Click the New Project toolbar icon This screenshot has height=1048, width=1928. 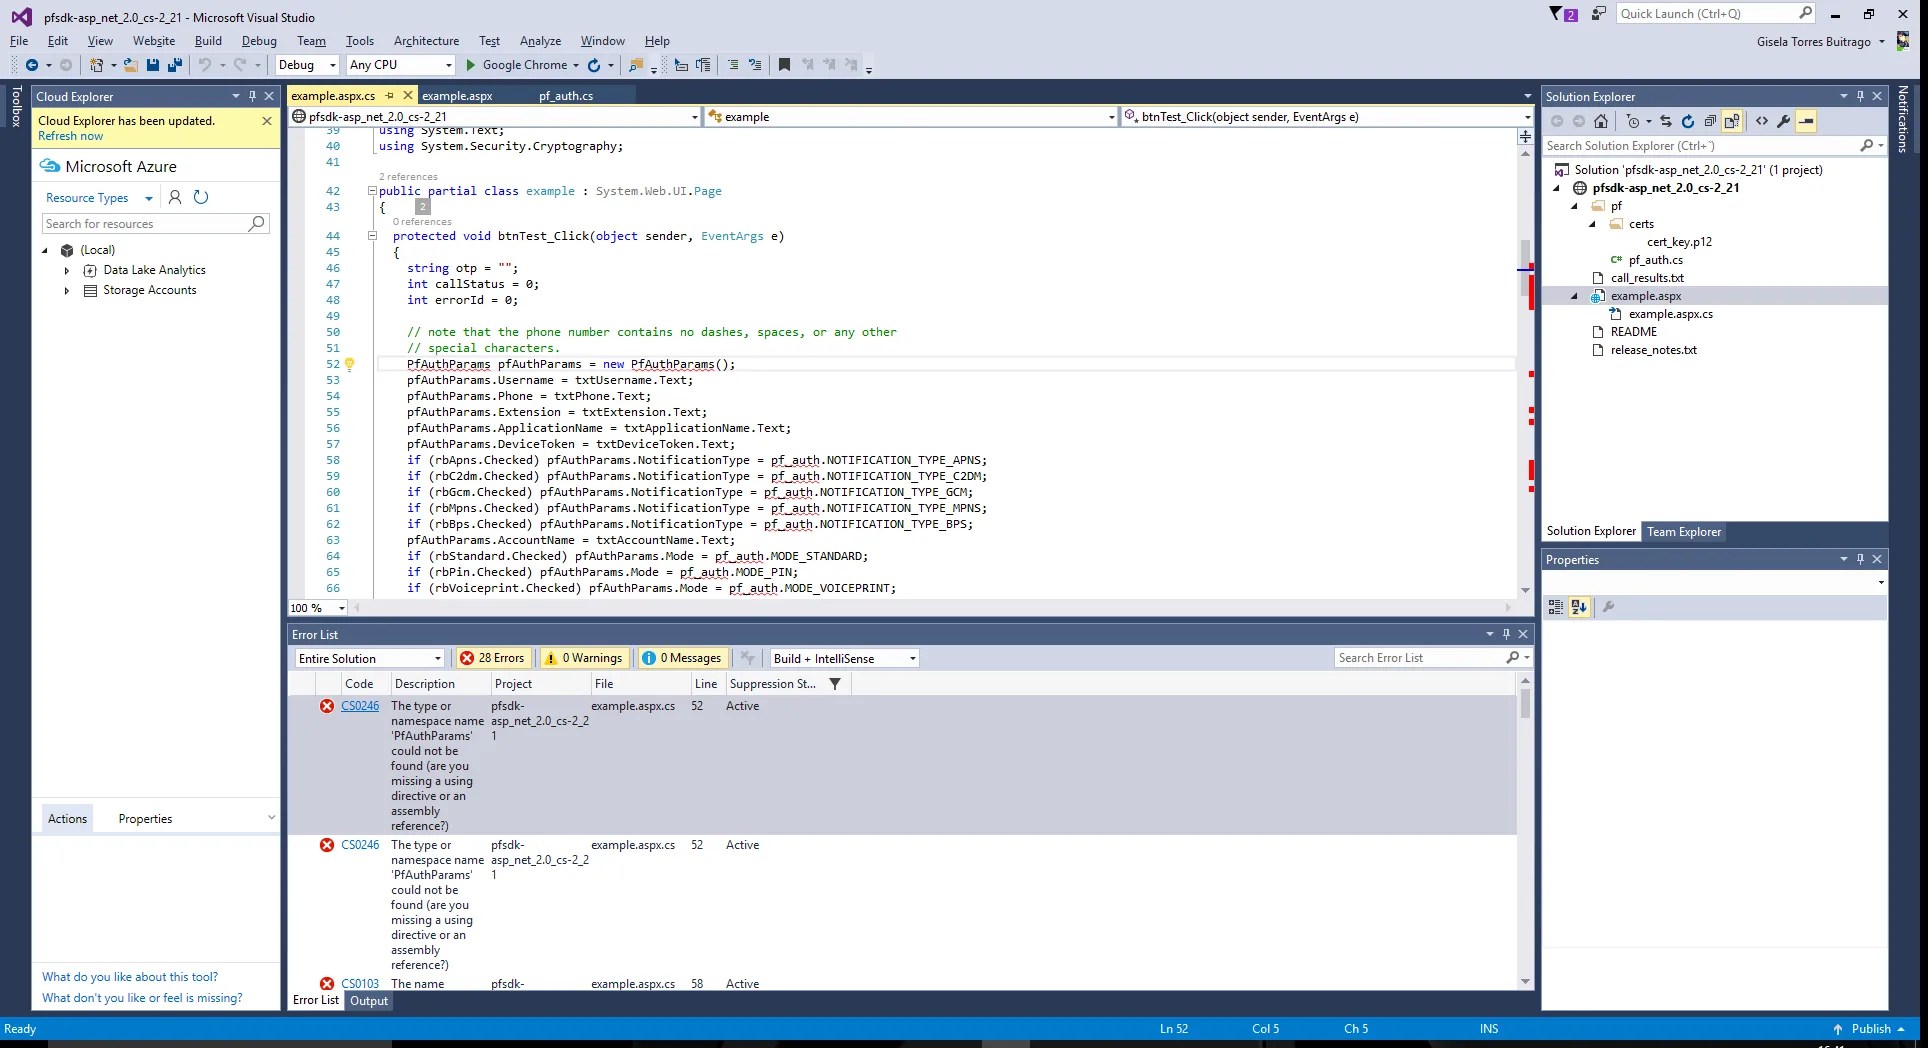[x=96, y=65]
